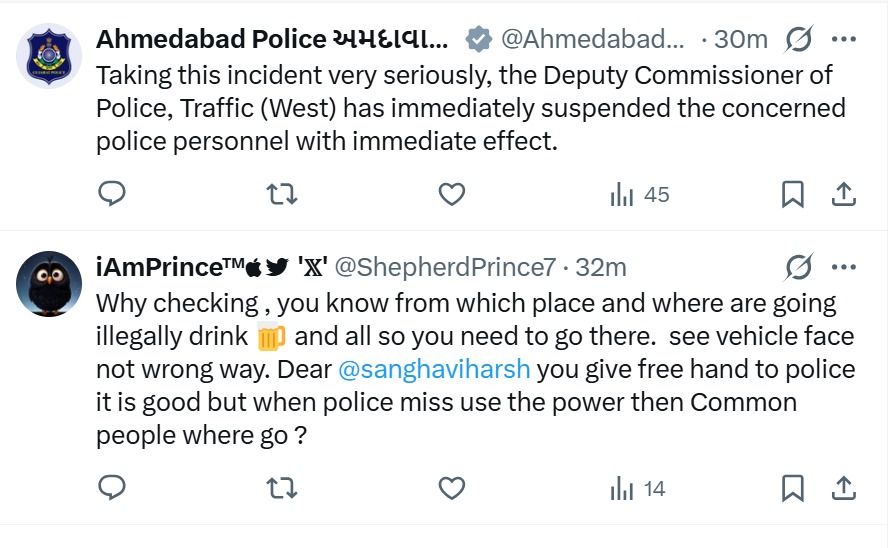The height and width of the screenshot is (548, 889).
Task: Like the Ahmedabad Police tweet
Action: [x=452, y=193]
